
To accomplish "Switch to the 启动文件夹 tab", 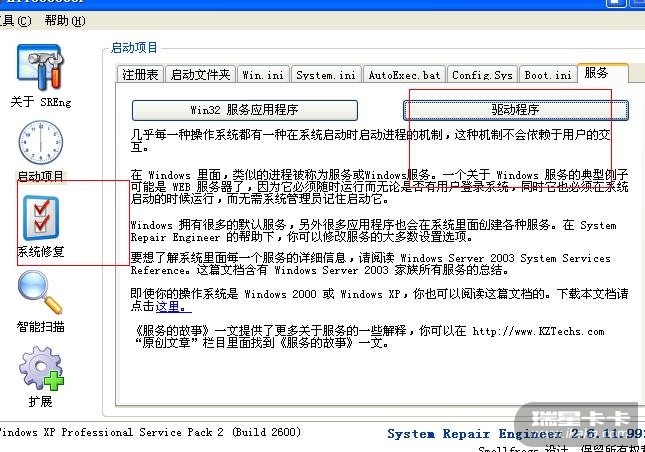I will coord(200,74).
